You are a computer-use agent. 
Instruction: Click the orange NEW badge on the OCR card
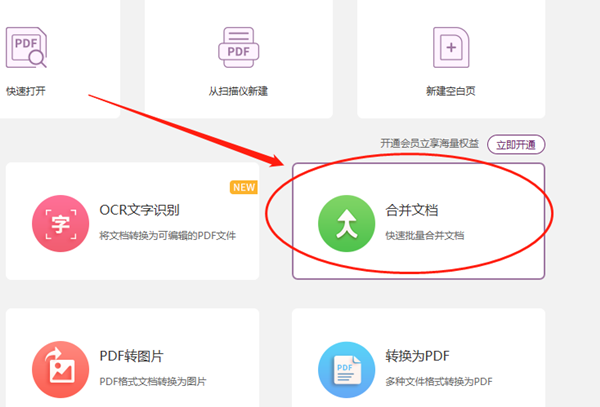(243, 187)
